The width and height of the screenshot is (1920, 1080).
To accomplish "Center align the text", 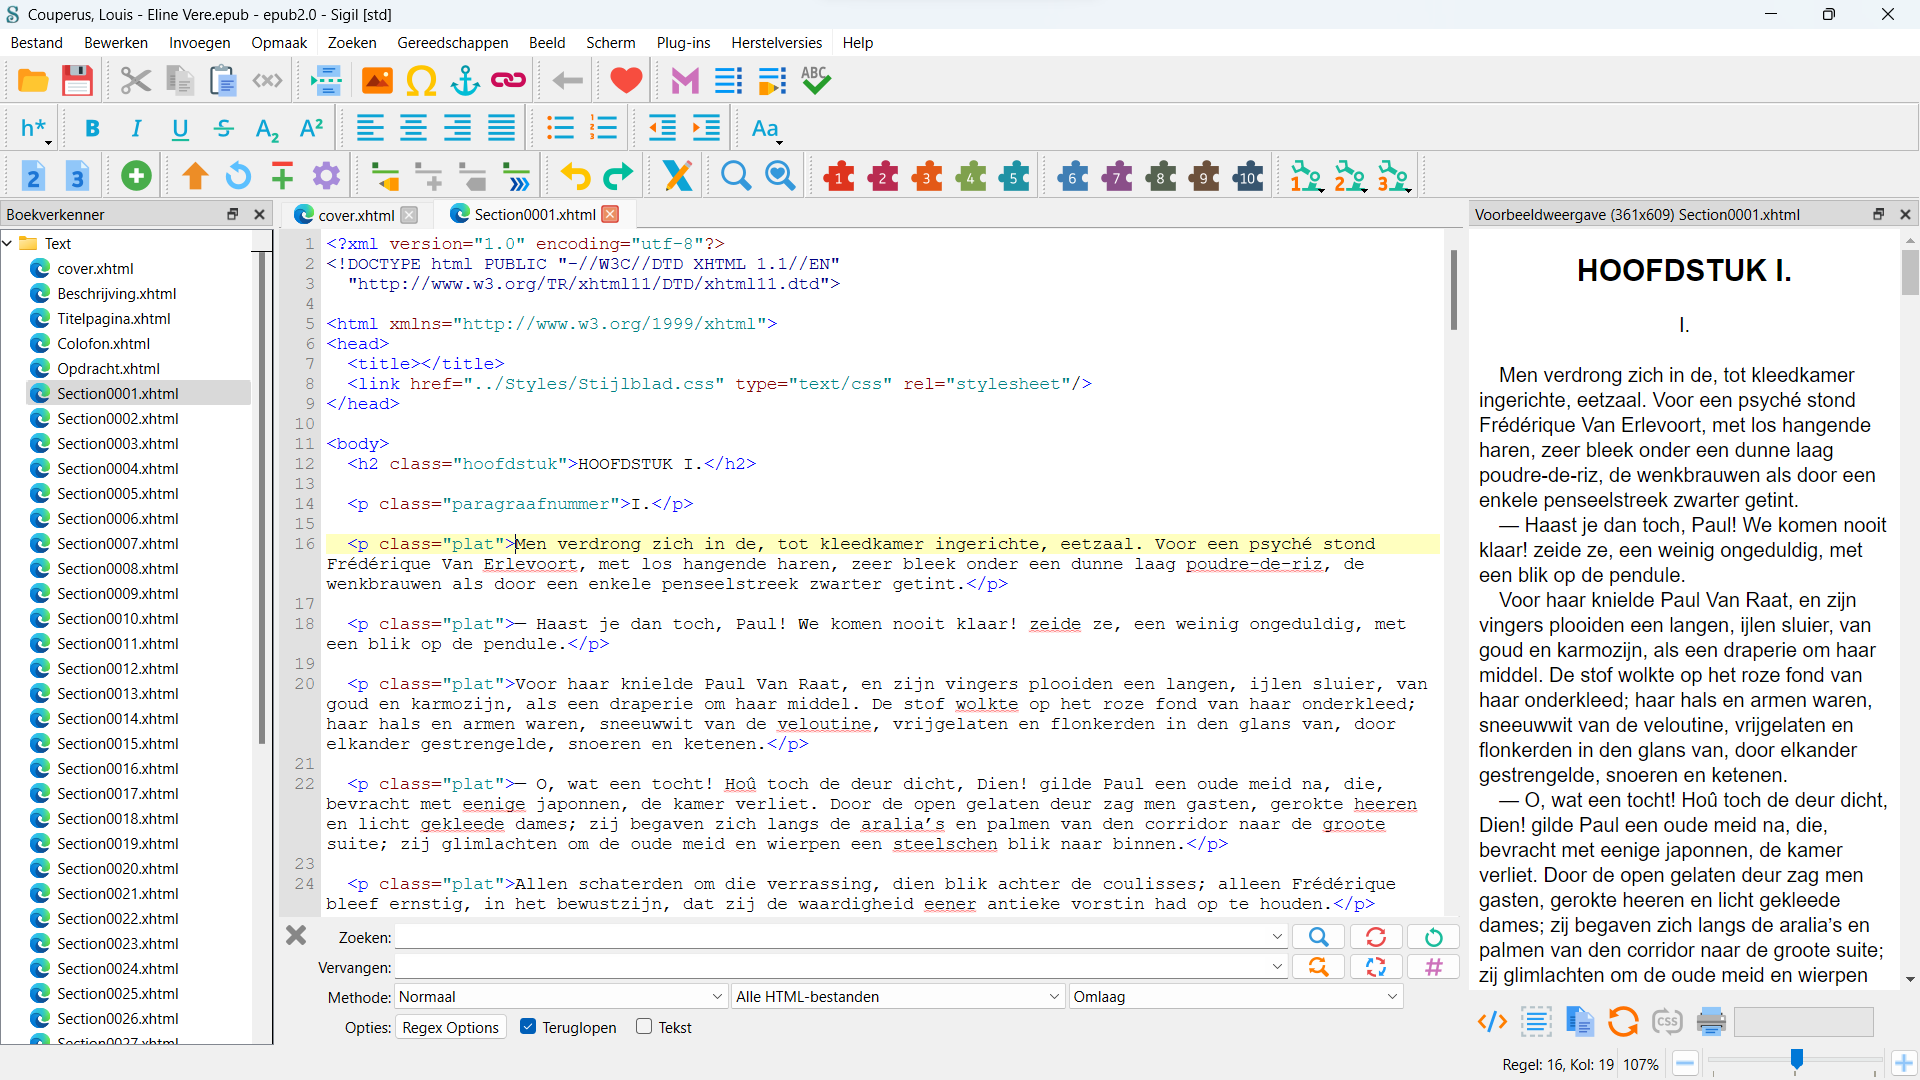I will 414,128.
